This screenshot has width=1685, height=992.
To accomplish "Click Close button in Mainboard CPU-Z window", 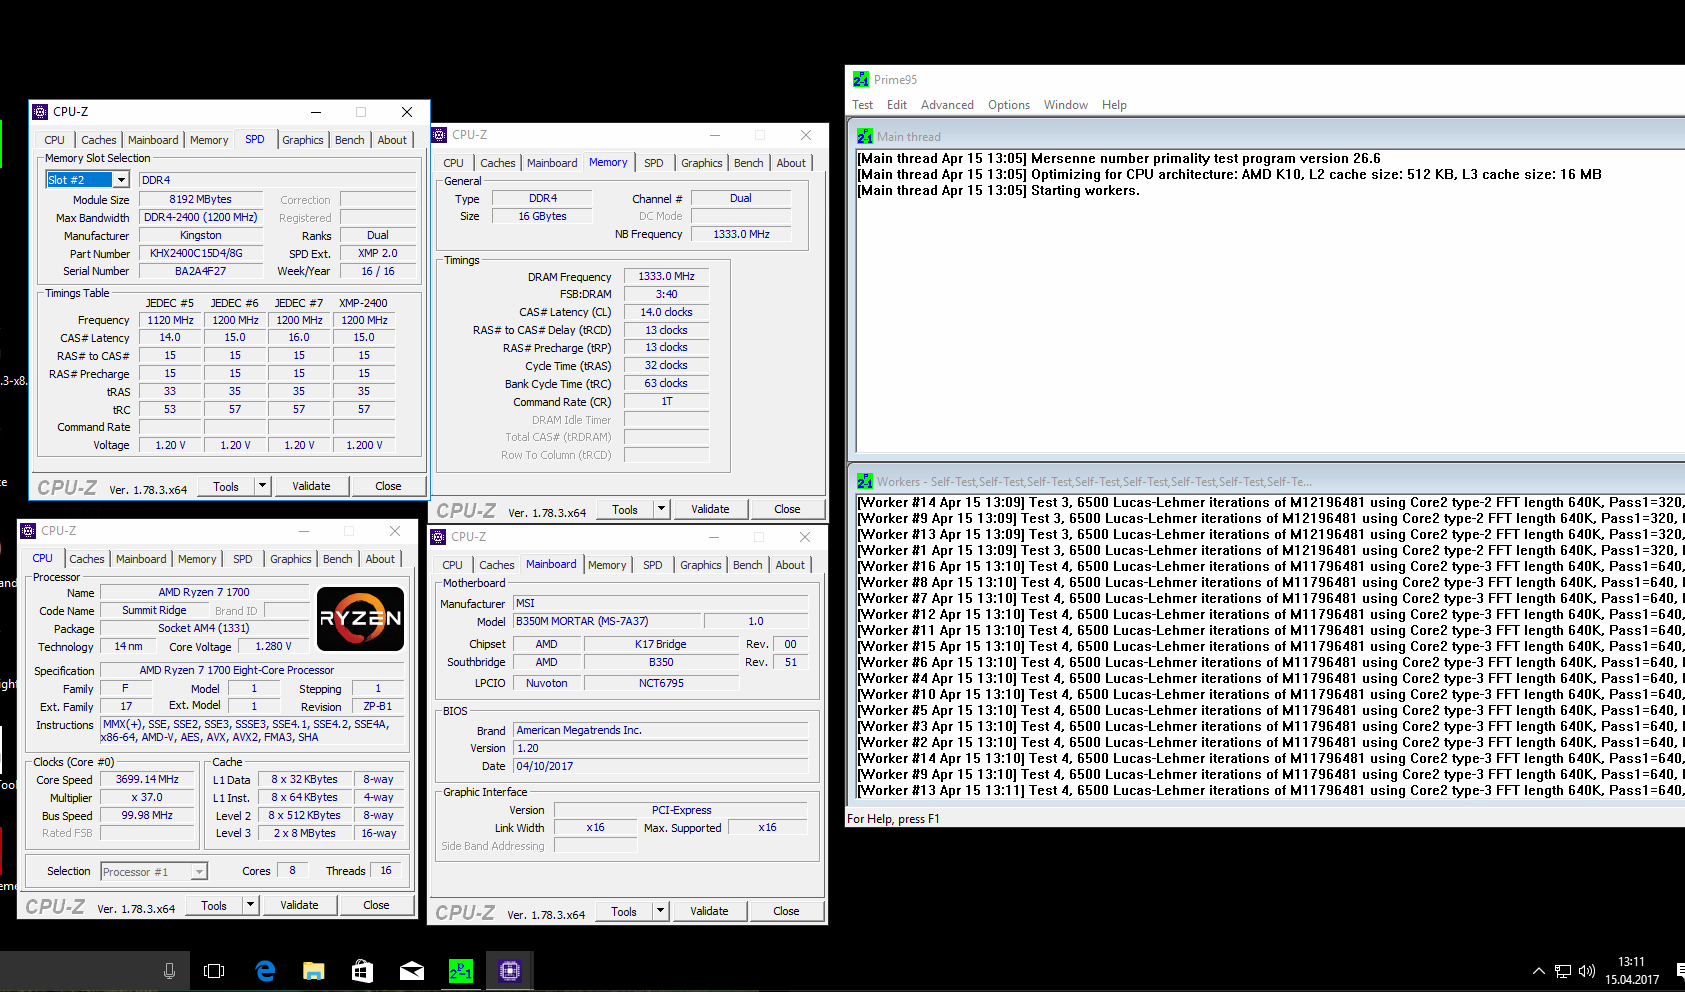I will 786,911.
